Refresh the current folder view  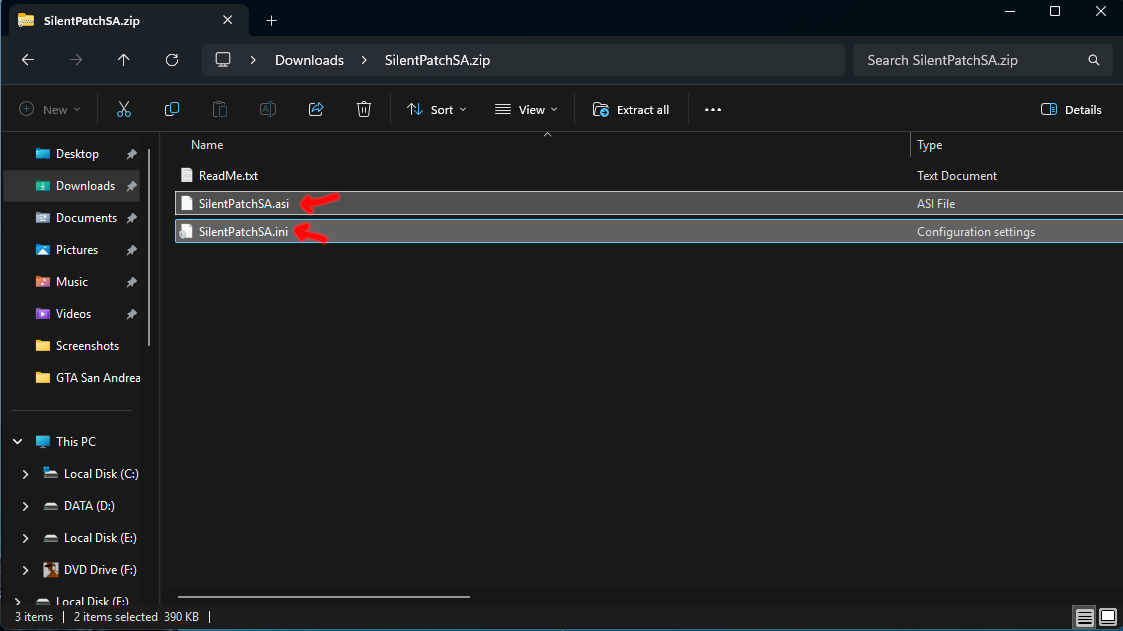point(172,60)
